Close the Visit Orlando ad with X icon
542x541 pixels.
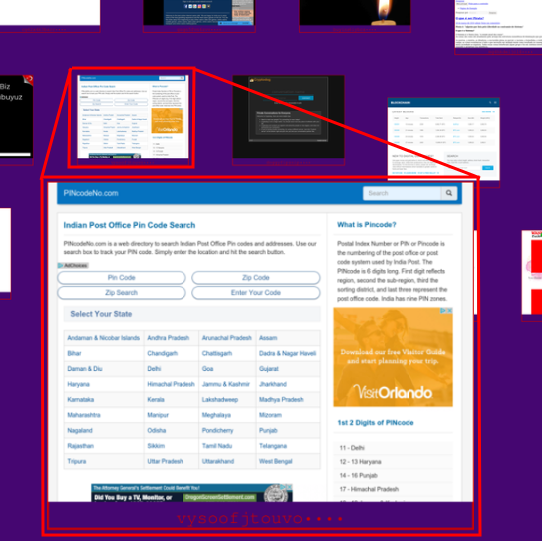(449, 310)
